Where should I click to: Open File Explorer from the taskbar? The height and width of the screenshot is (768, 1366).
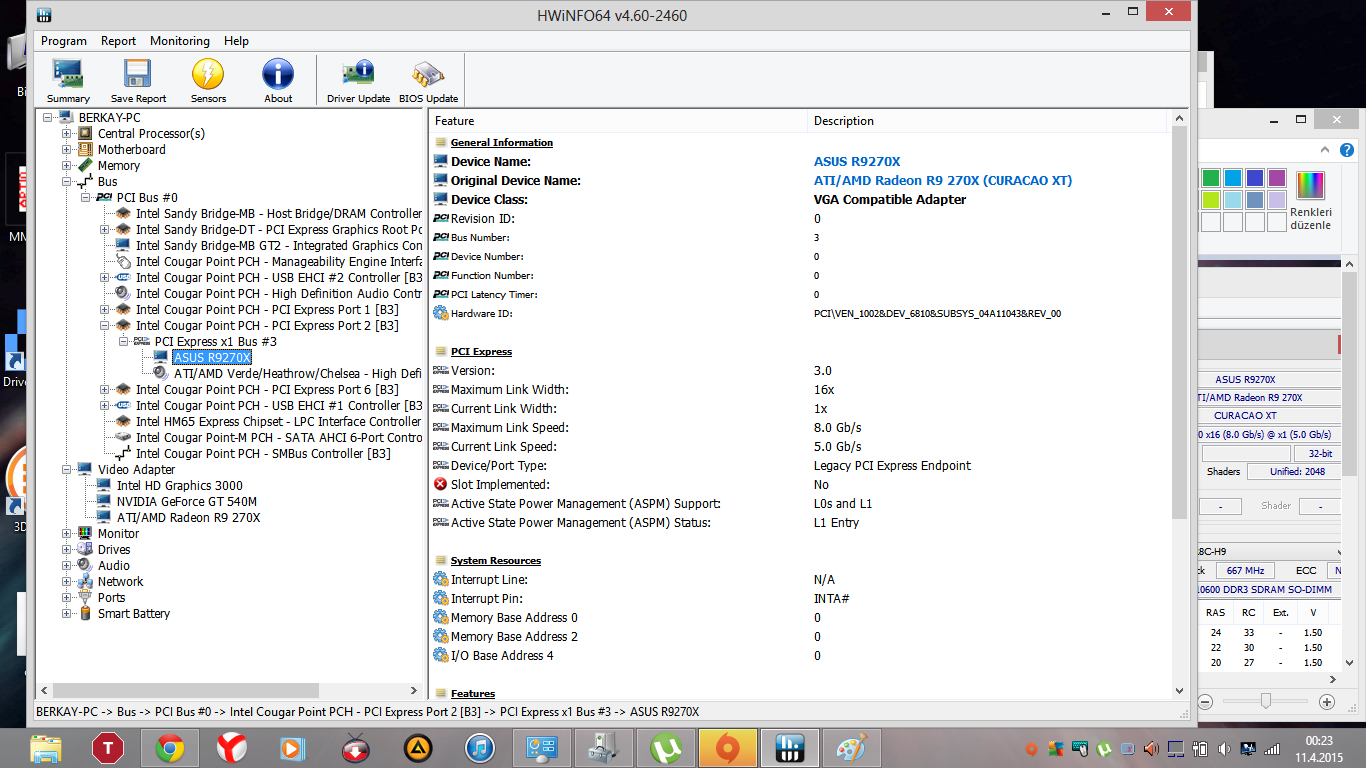[x=45, y=748]
